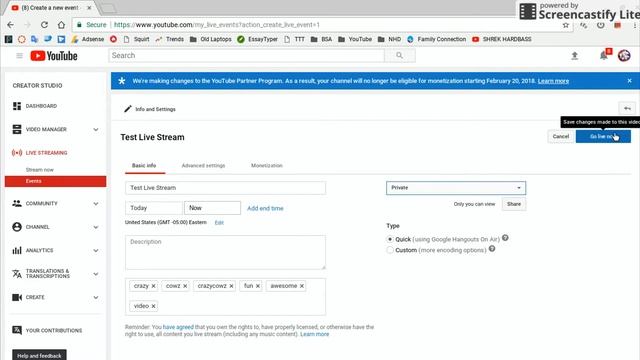Switch to the Monetization tab
The image size is (640, 360).
click(267, 165)
